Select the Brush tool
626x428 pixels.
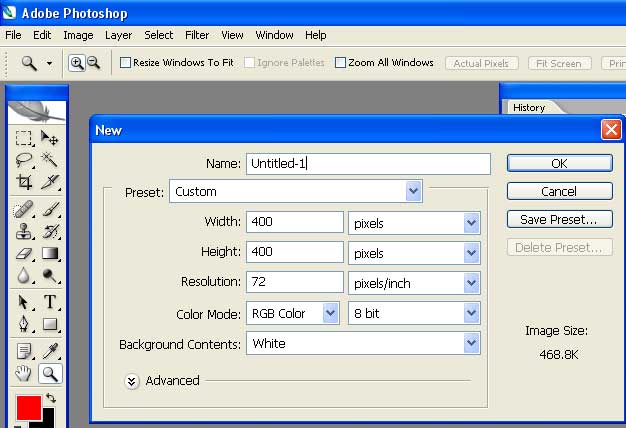coord(50,209)
